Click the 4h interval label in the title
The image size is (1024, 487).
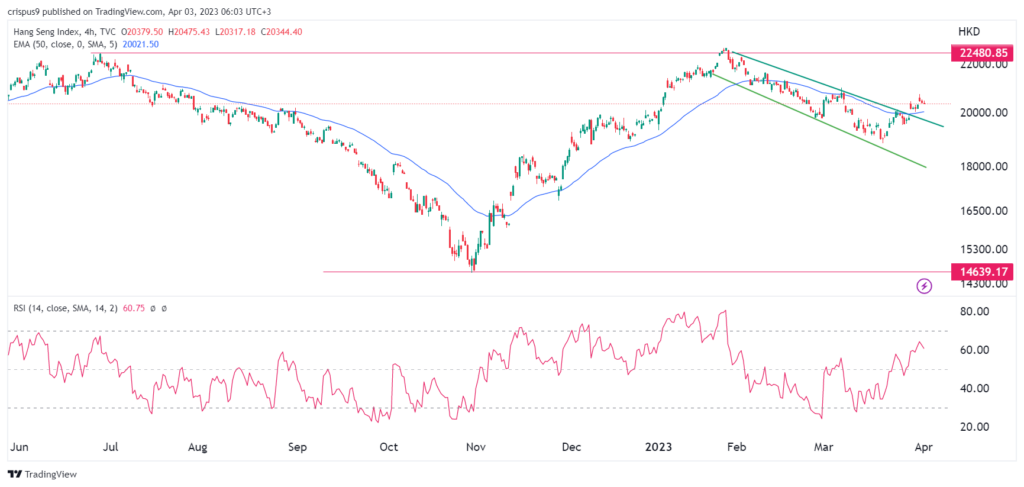coord(89,31)
